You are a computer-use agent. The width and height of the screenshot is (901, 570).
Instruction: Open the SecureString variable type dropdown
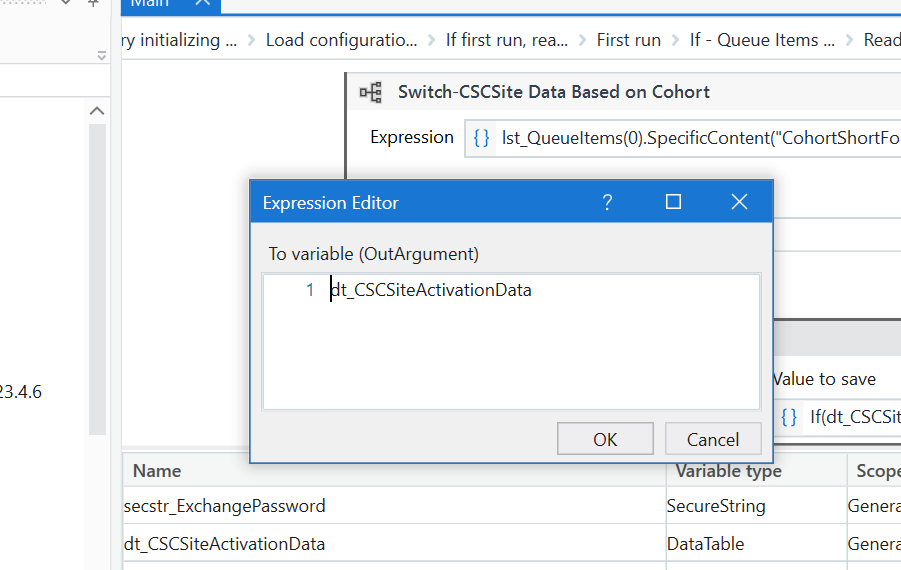coord(755,506)
